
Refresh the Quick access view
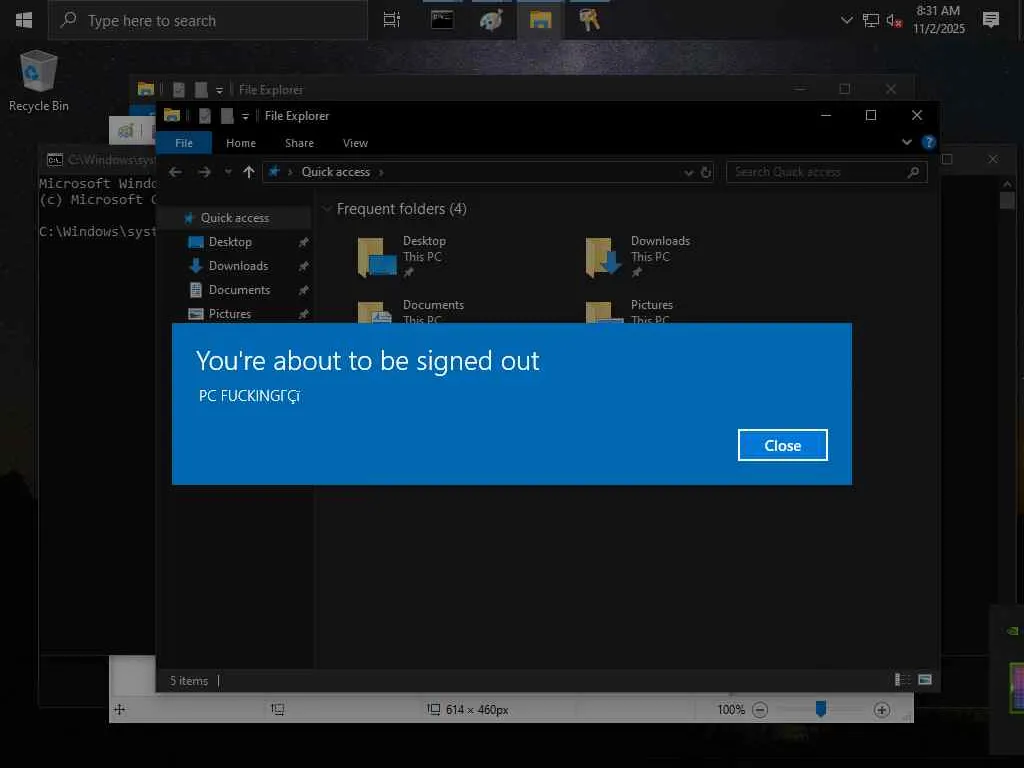coord(706,172)
